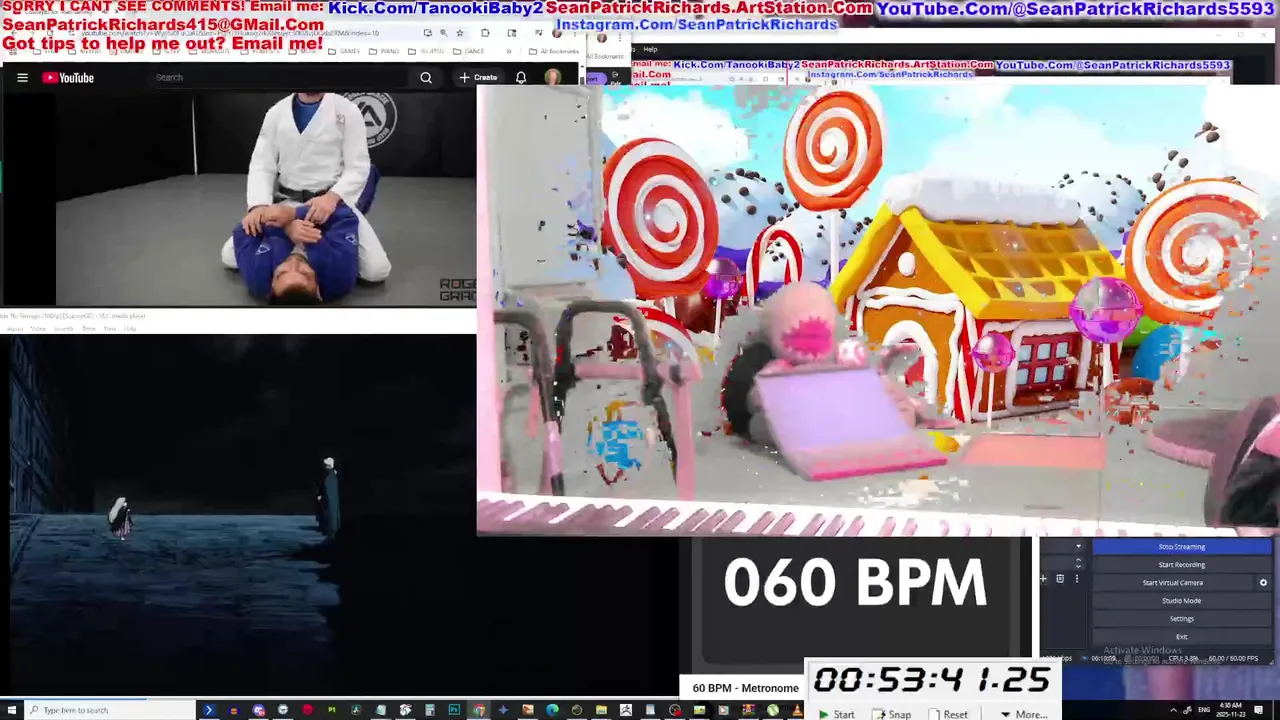Open Photoshop from the taskbar
The image size is (1280, 720).
pos(454,710)
